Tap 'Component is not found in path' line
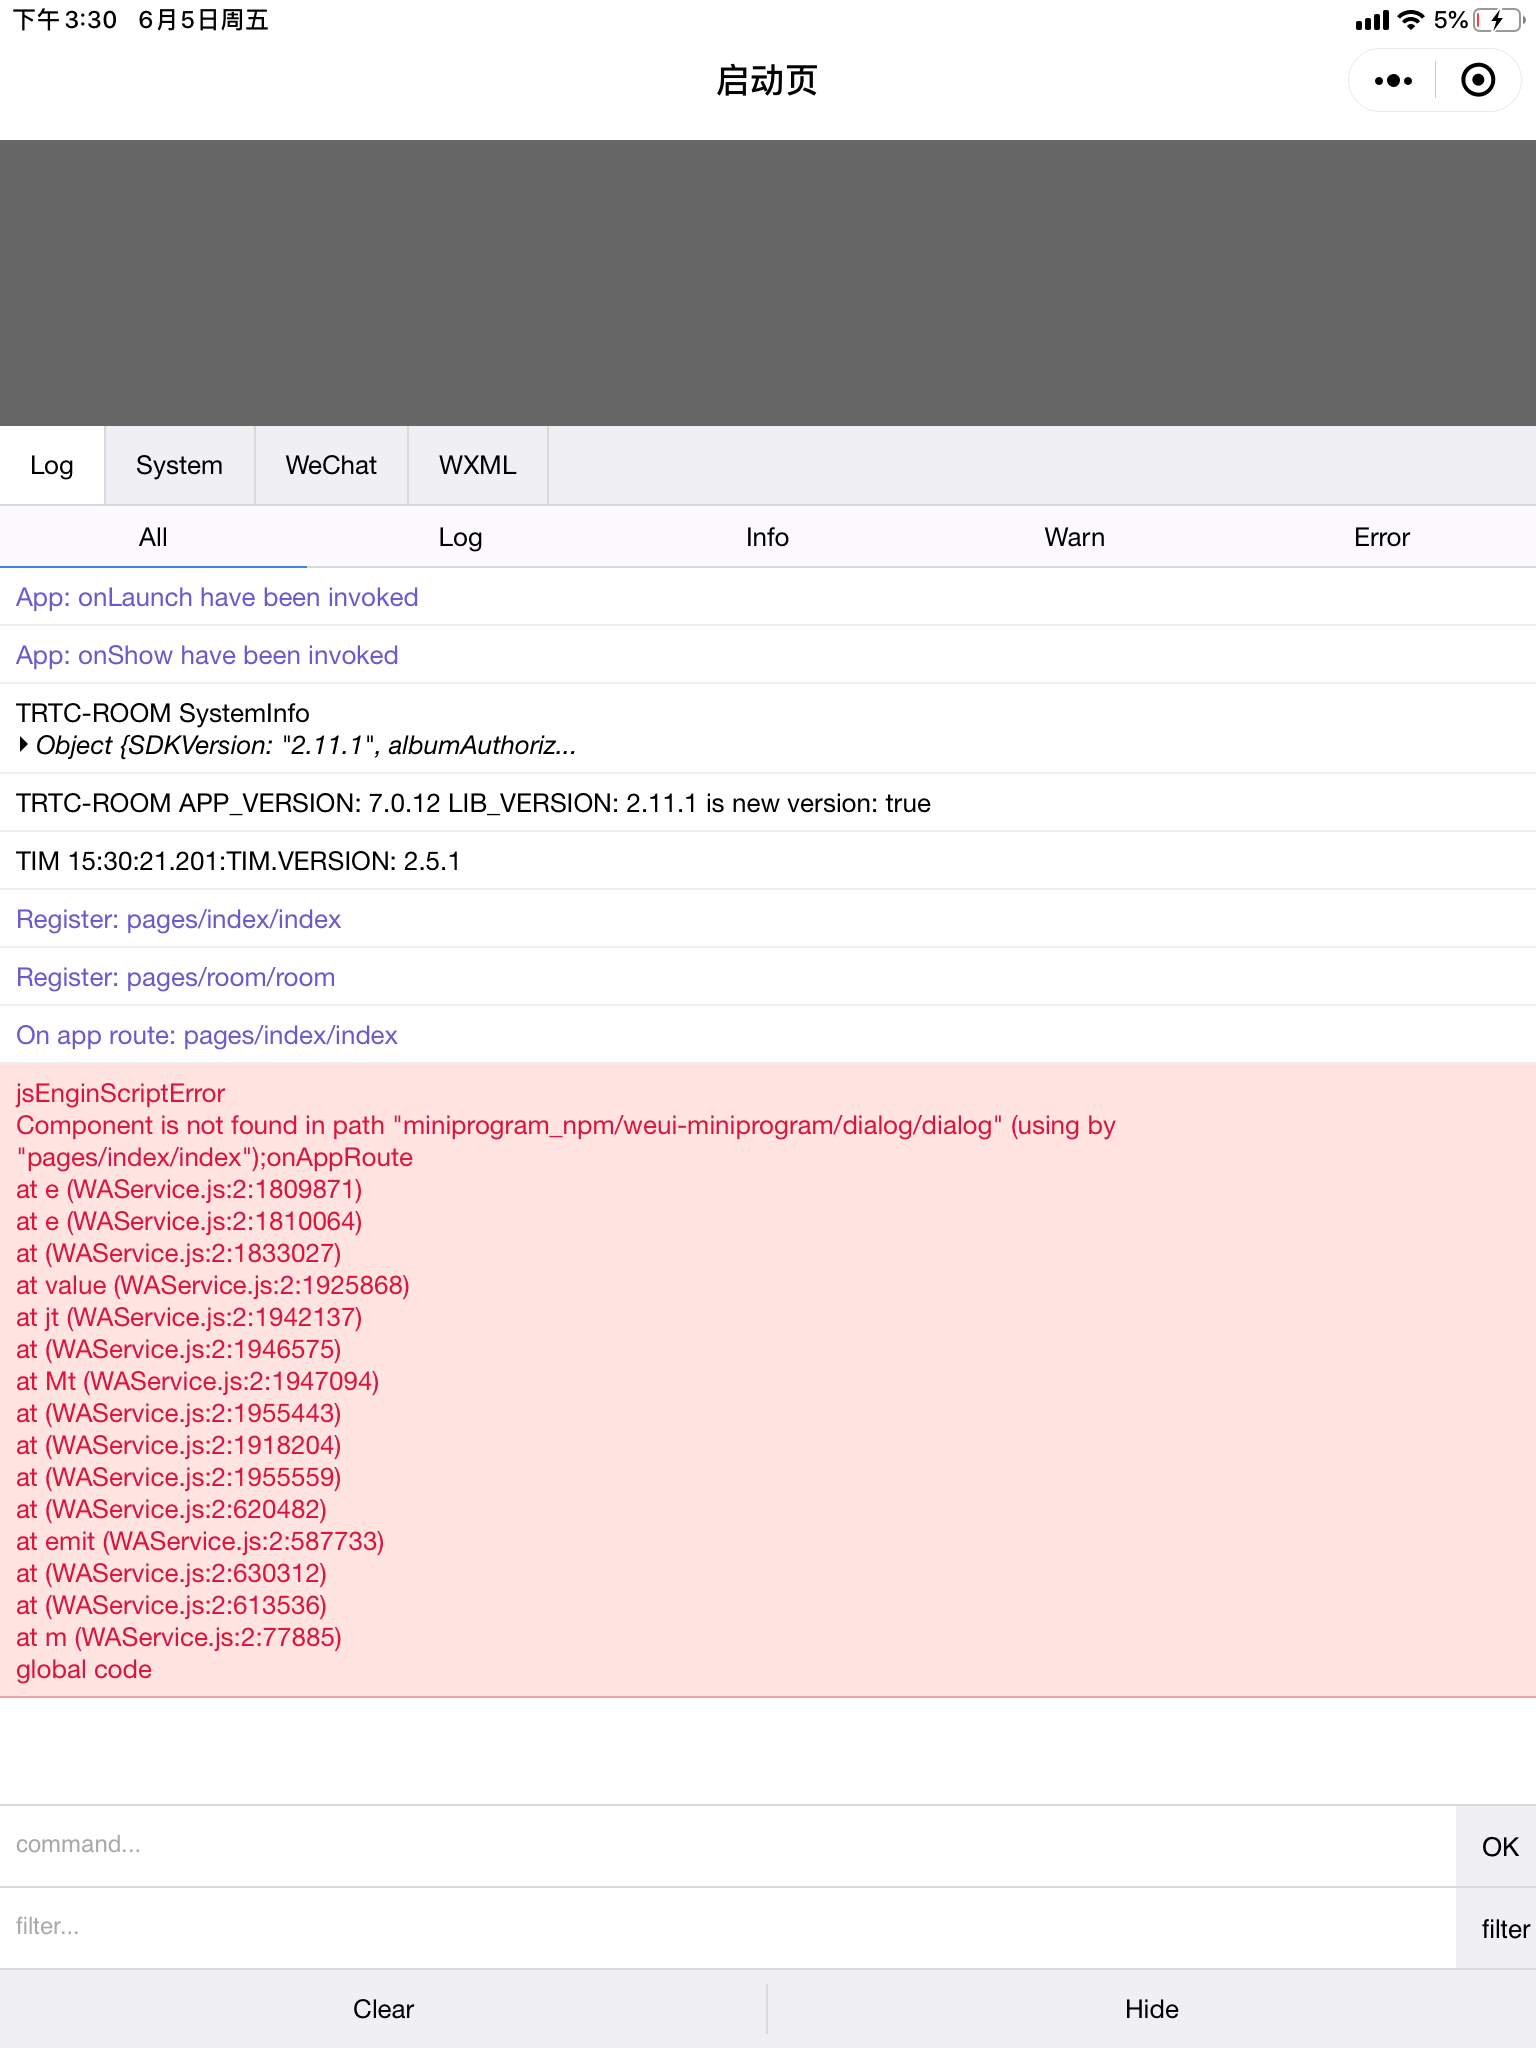 [566, 1125]
